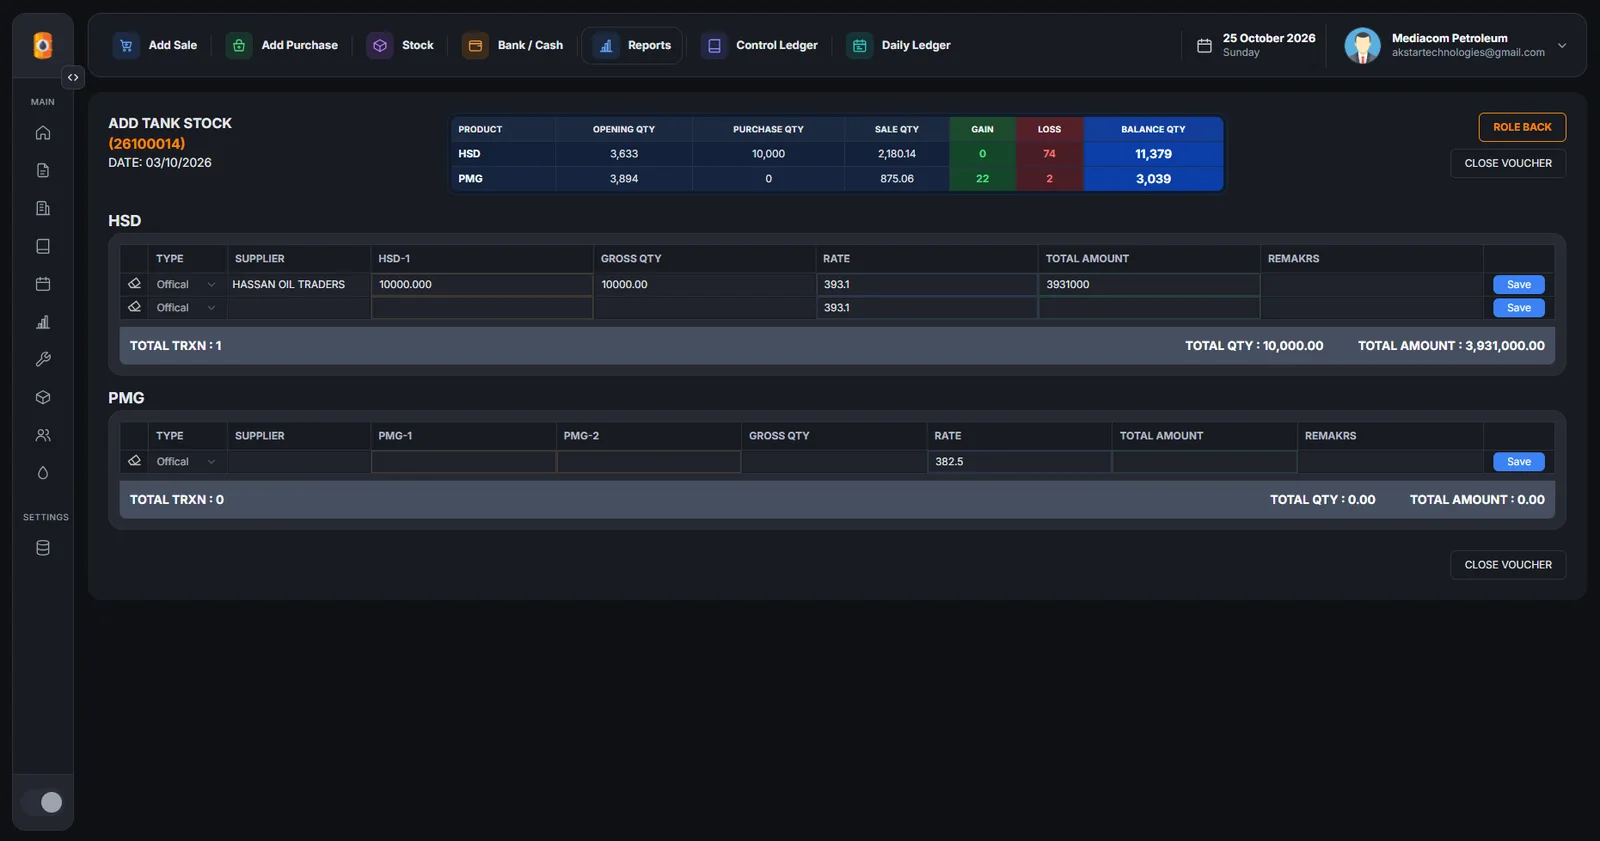
Task: Click the HSD-1 field showing 10000.000
Action: tap(482, 284)
